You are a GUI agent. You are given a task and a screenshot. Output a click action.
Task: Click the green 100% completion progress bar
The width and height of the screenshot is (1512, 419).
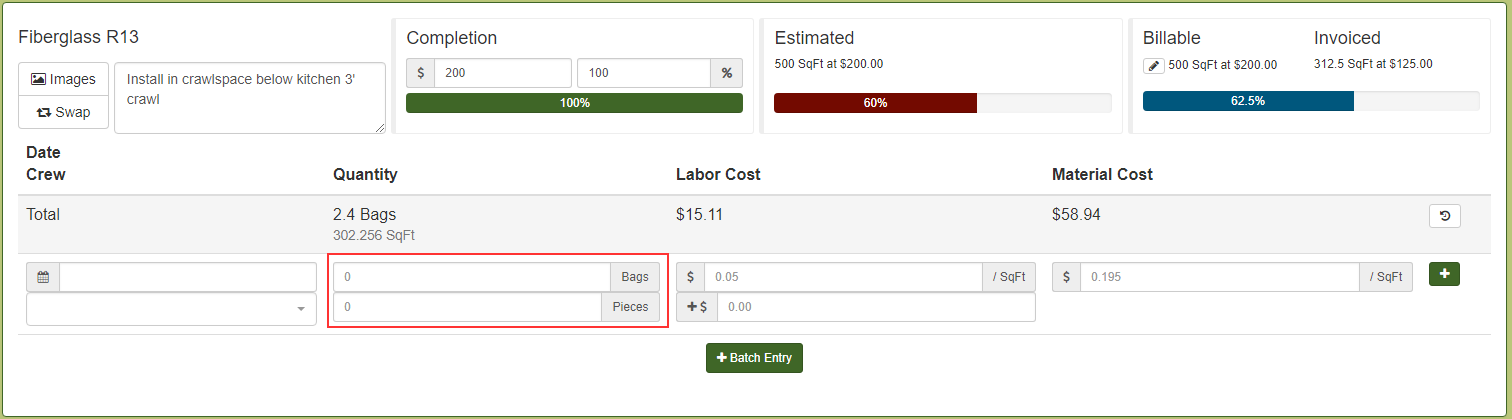574,103
